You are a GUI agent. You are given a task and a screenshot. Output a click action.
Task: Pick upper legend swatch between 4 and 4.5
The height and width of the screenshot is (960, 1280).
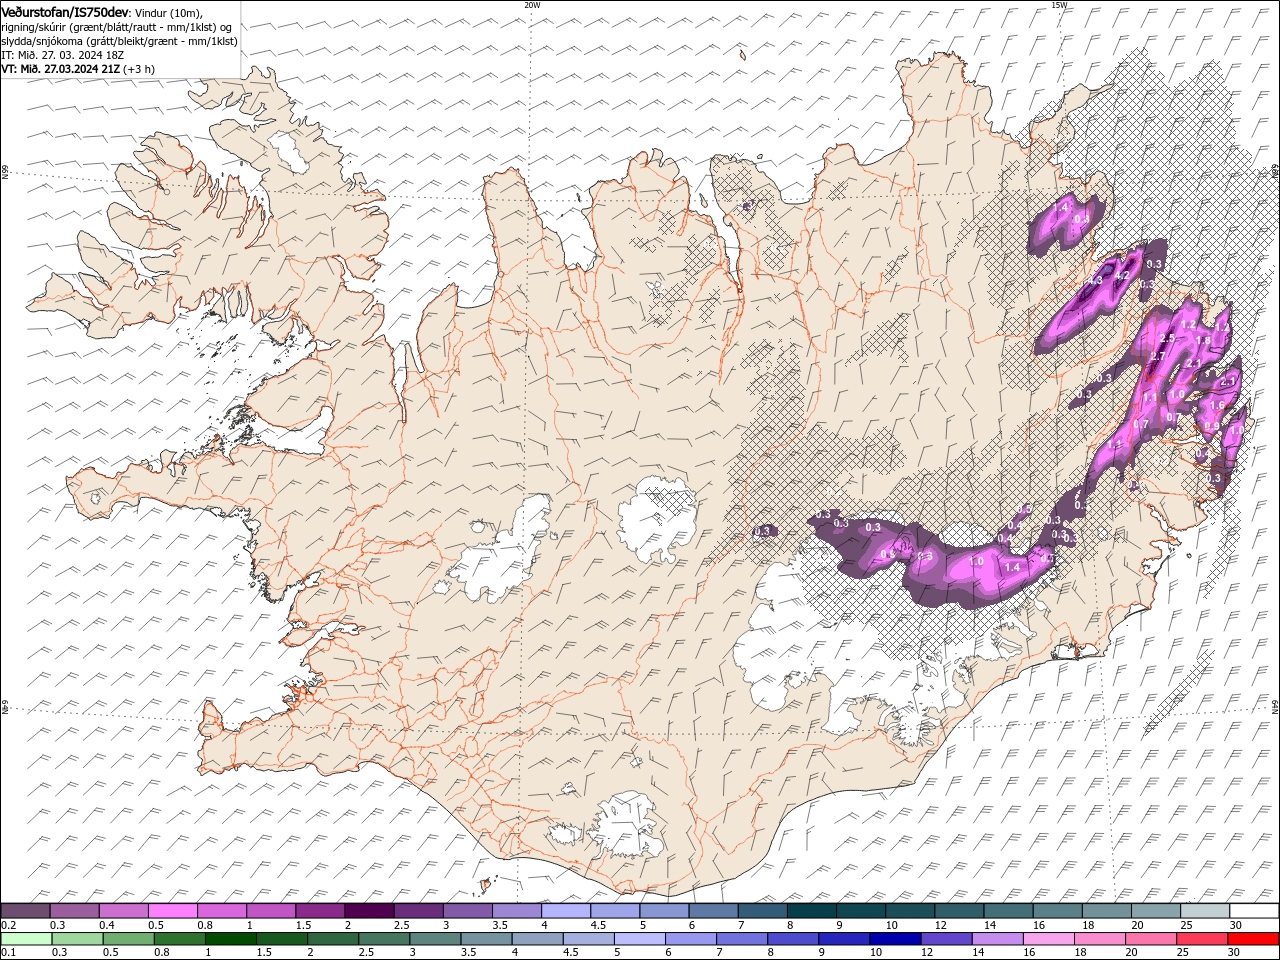[x=566, y=910]
